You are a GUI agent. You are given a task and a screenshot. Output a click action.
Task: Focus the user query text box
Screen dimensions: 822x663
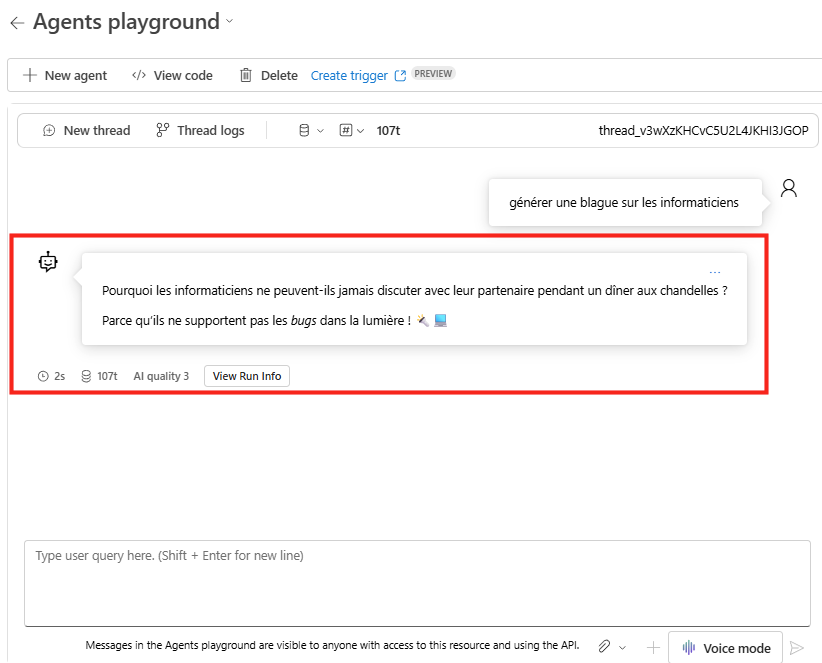(417, 583)
